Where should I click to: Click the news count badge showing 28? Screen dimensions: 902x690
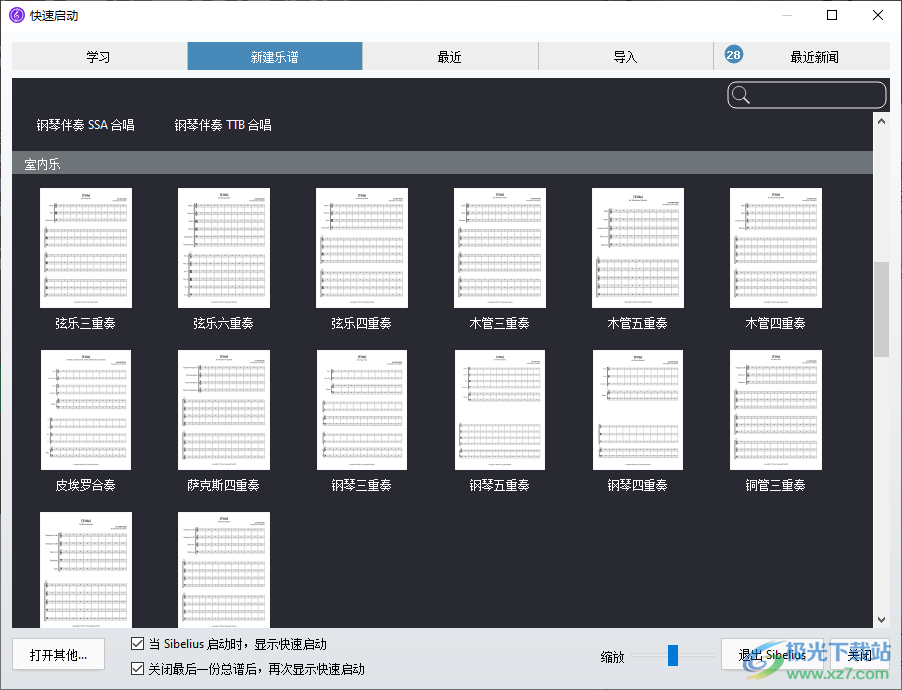click(733, 55)
